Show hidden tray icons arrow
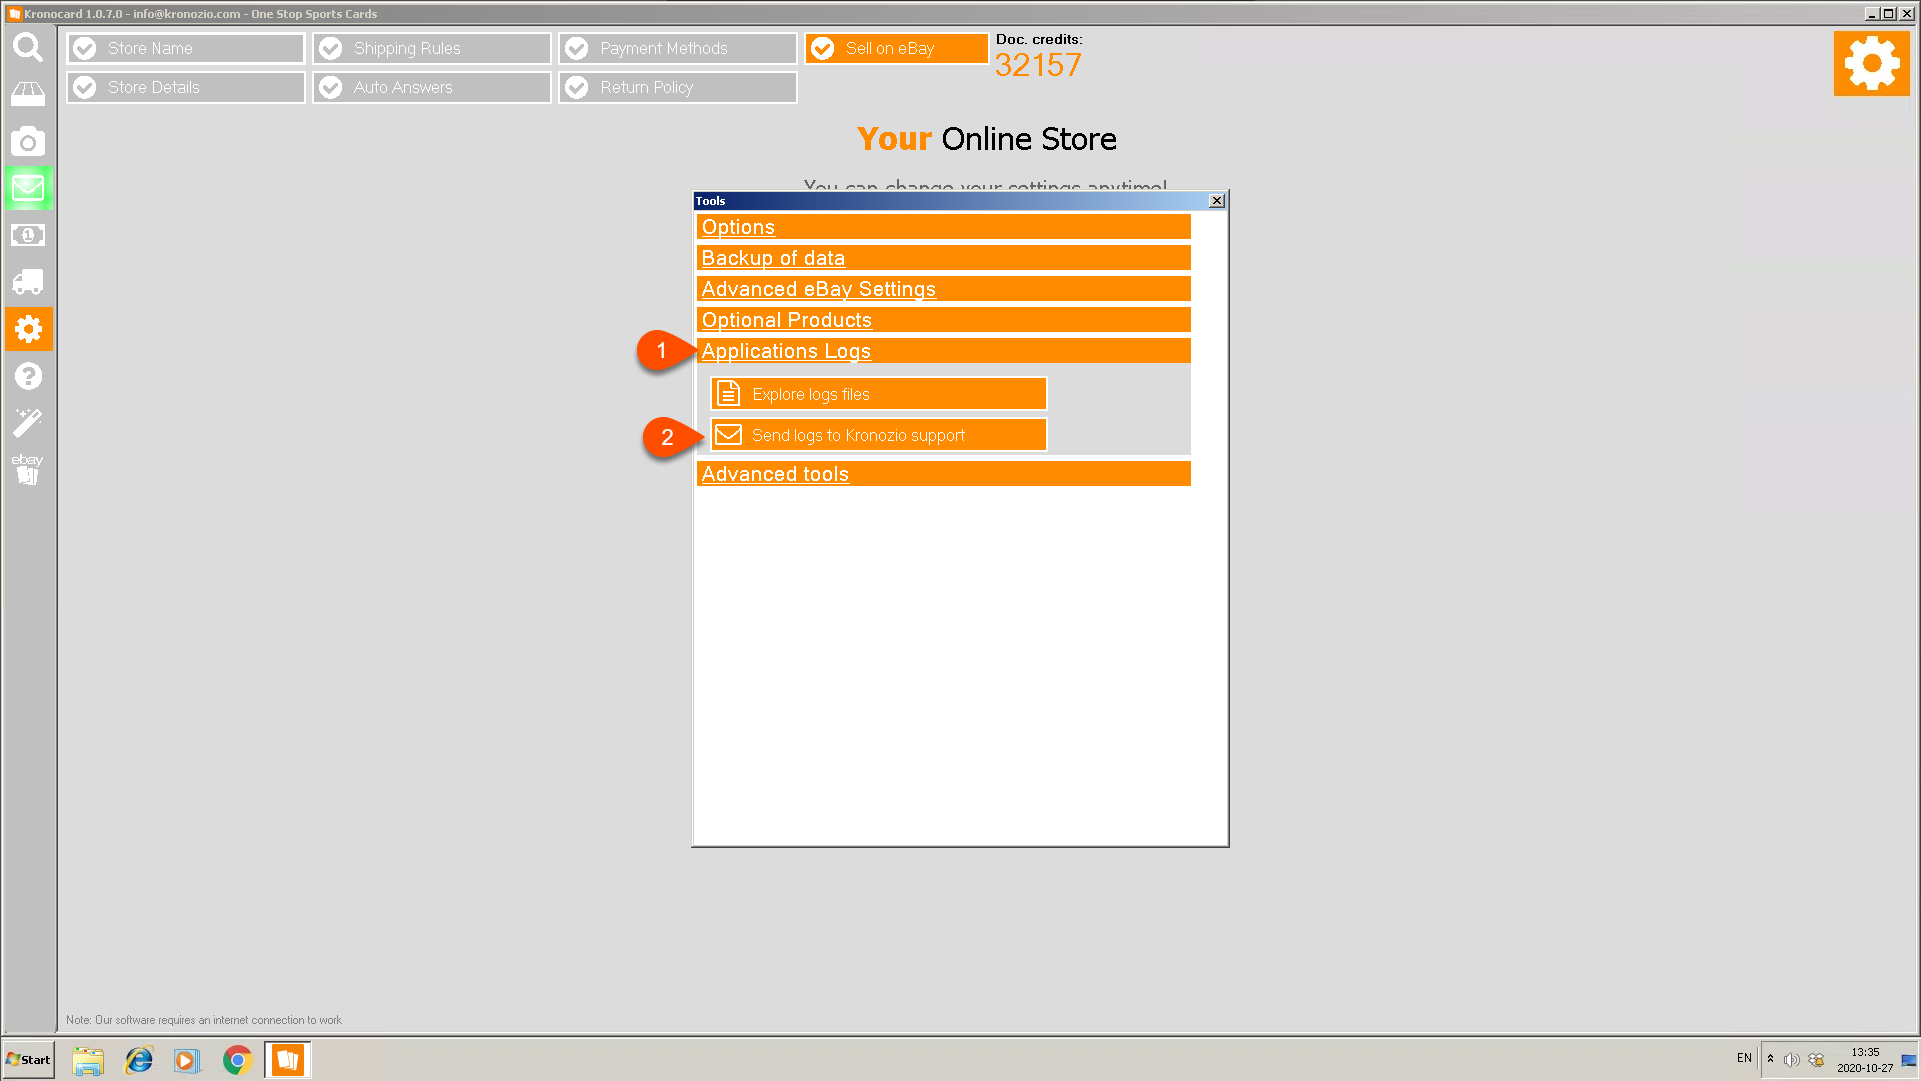Screen dimensions: 1921x1081 [1770, 1059]
